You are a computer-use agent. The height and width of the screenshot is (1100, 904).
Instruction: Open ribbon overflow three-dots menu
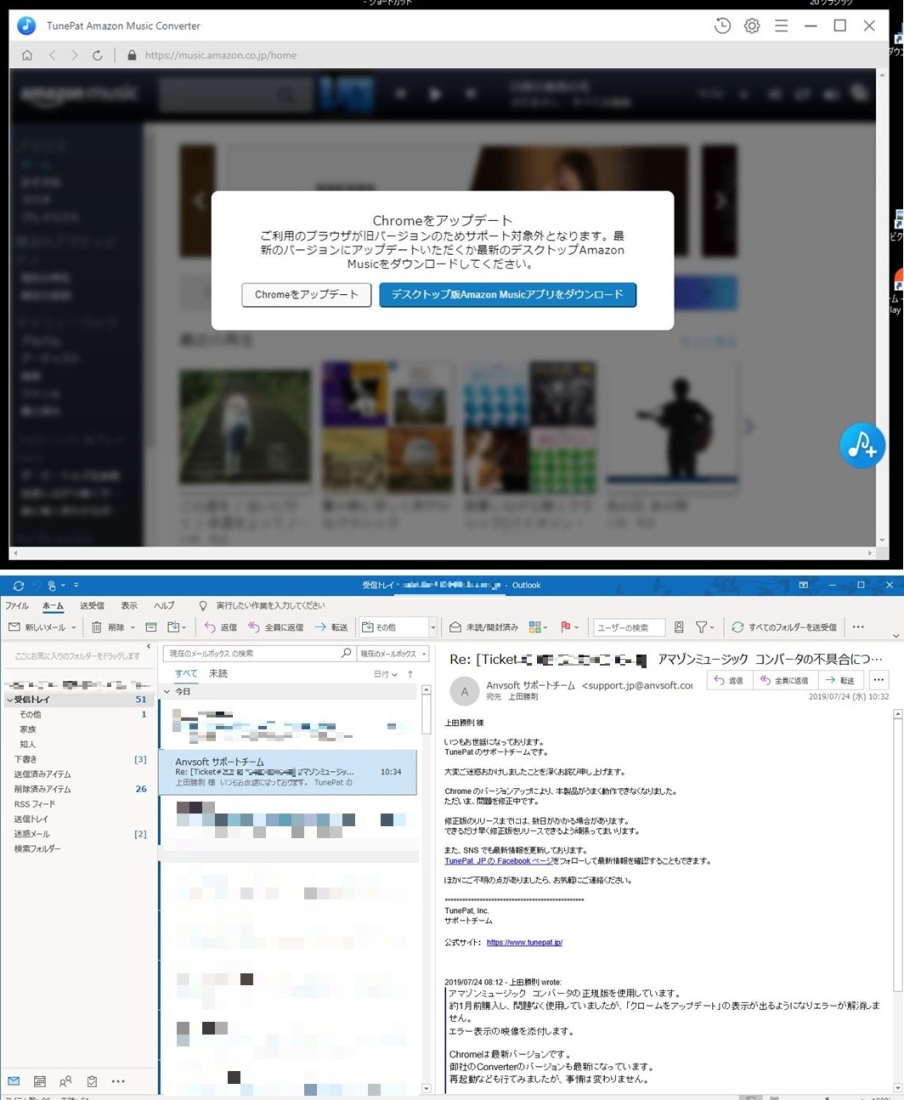[x=858, y=627]
